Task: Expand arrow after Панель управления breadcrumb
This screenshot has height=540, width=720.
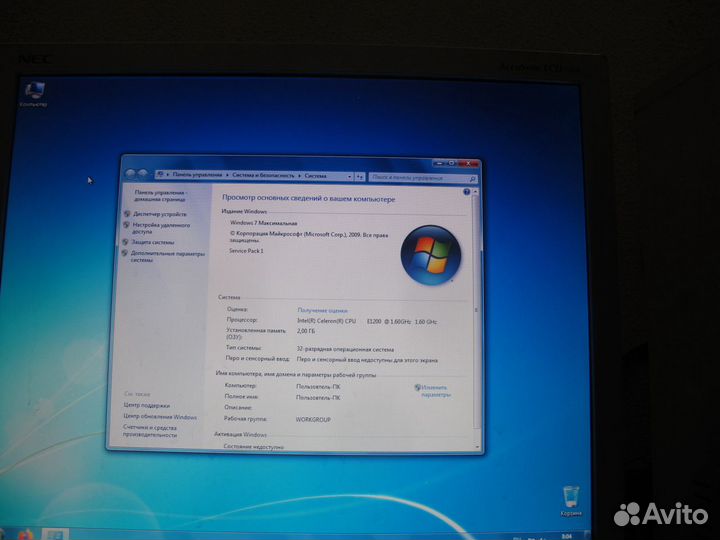Action: click(227, 175)
